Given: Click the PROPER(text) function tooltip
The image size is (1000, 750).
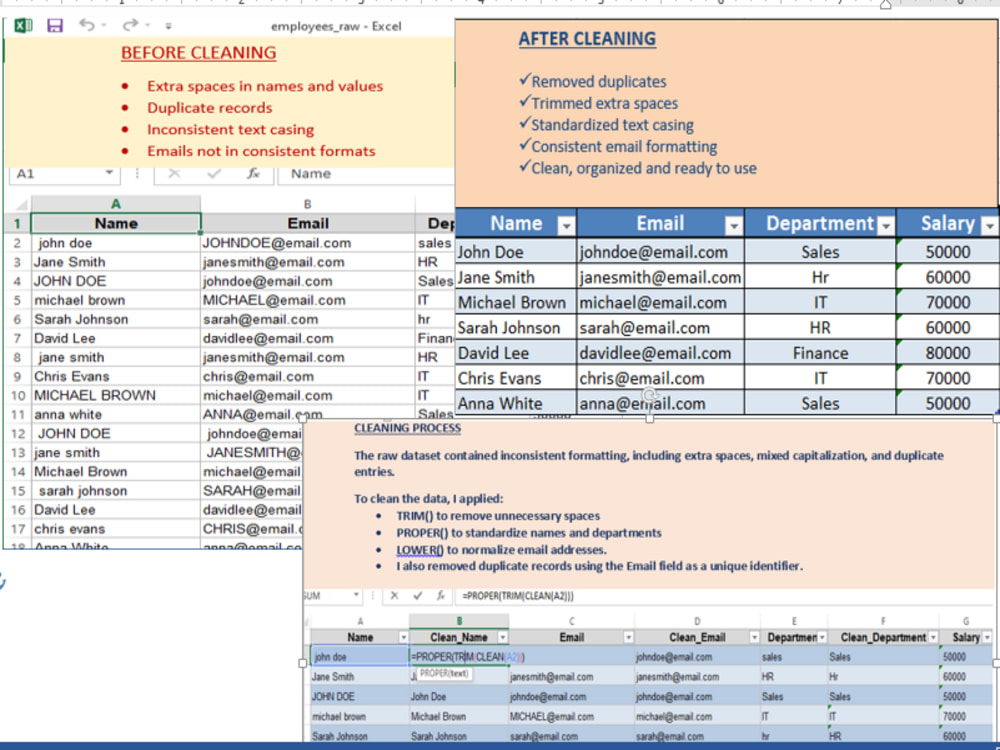Looking at the screenshot, I should point(445,673).
